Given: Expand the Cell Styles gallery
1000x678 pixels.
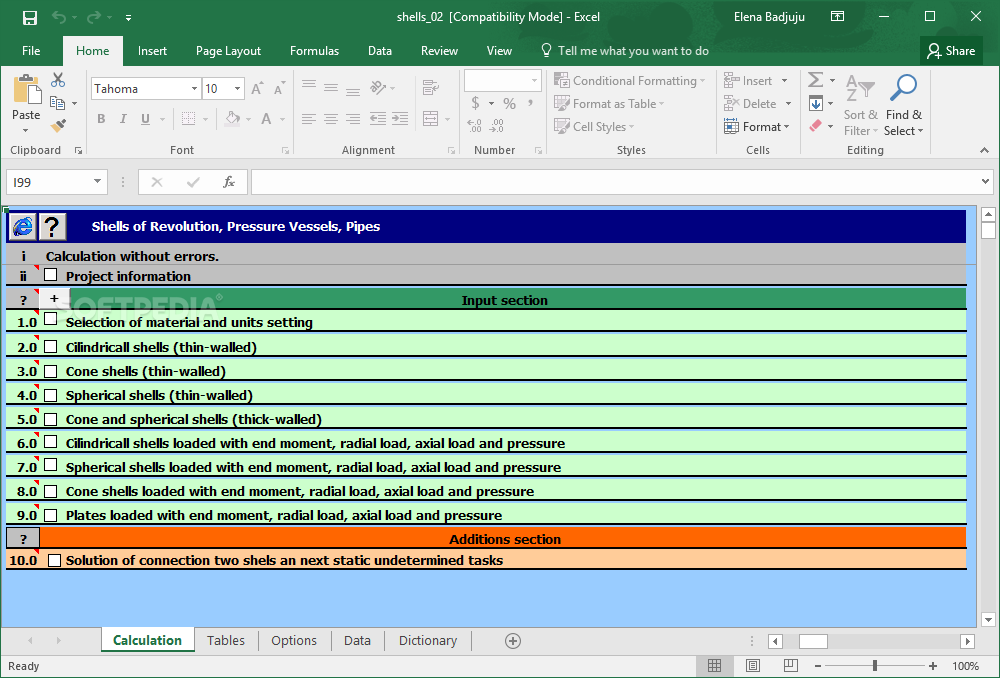Looking at the screenshot, I should tap(594, 127).
